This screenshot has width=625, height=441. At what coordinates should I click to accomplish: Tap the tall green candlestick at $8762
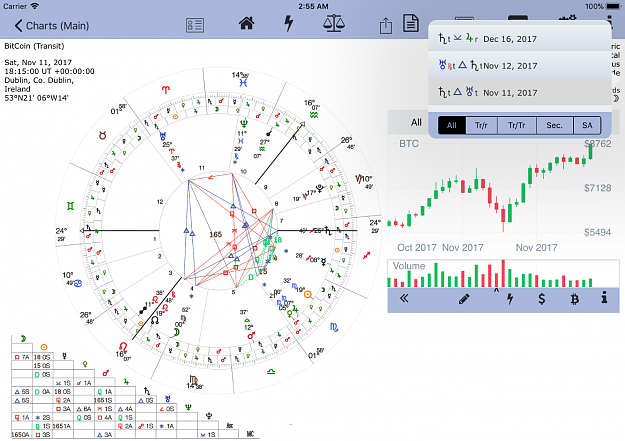pyautogui.click(x=590, y=150)
